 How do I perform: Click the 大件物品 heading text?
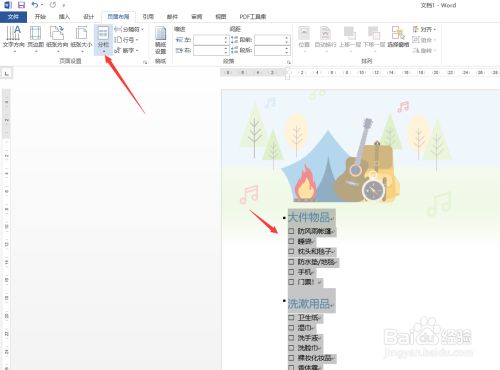(309, 217)
